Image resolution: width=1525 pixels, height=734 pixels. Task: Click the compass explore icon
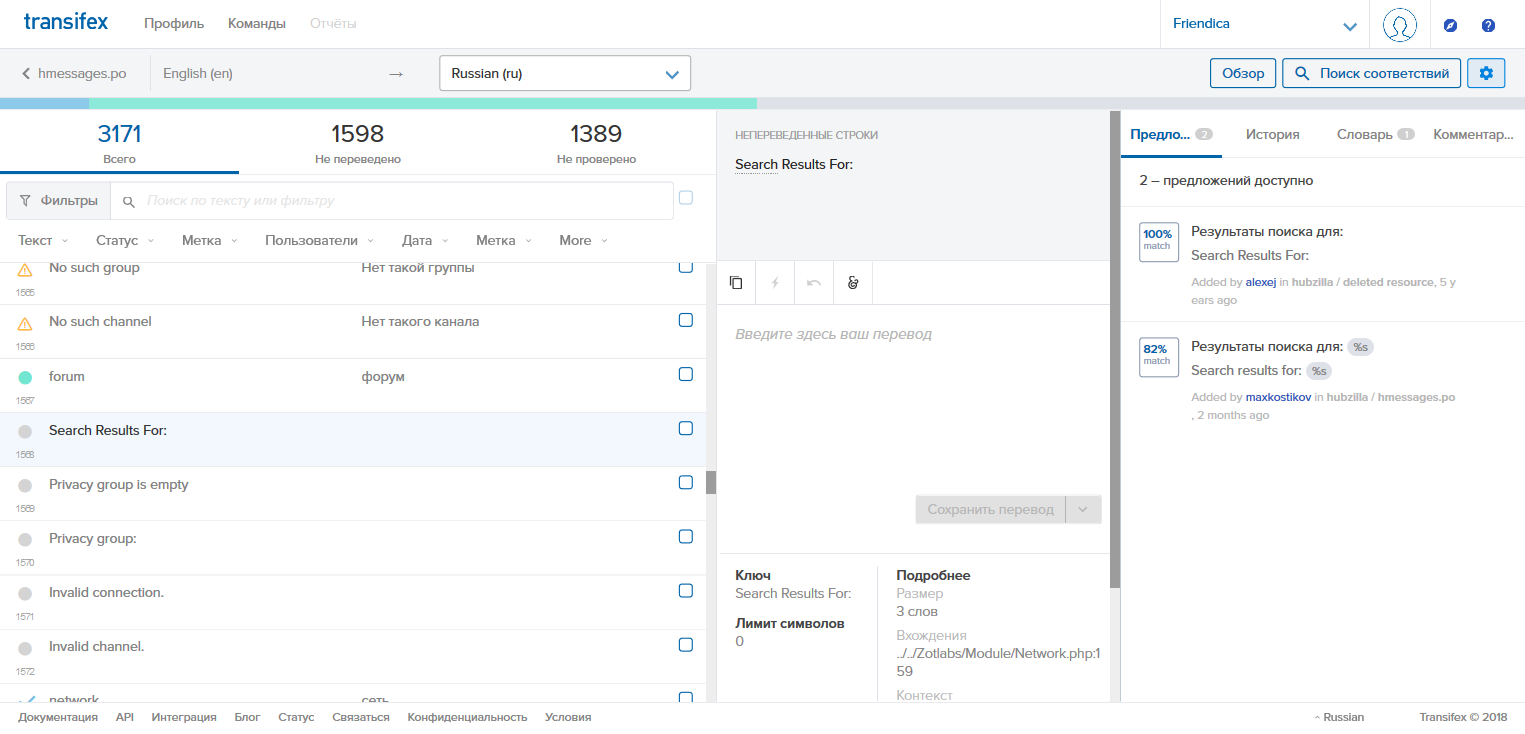1450,25
